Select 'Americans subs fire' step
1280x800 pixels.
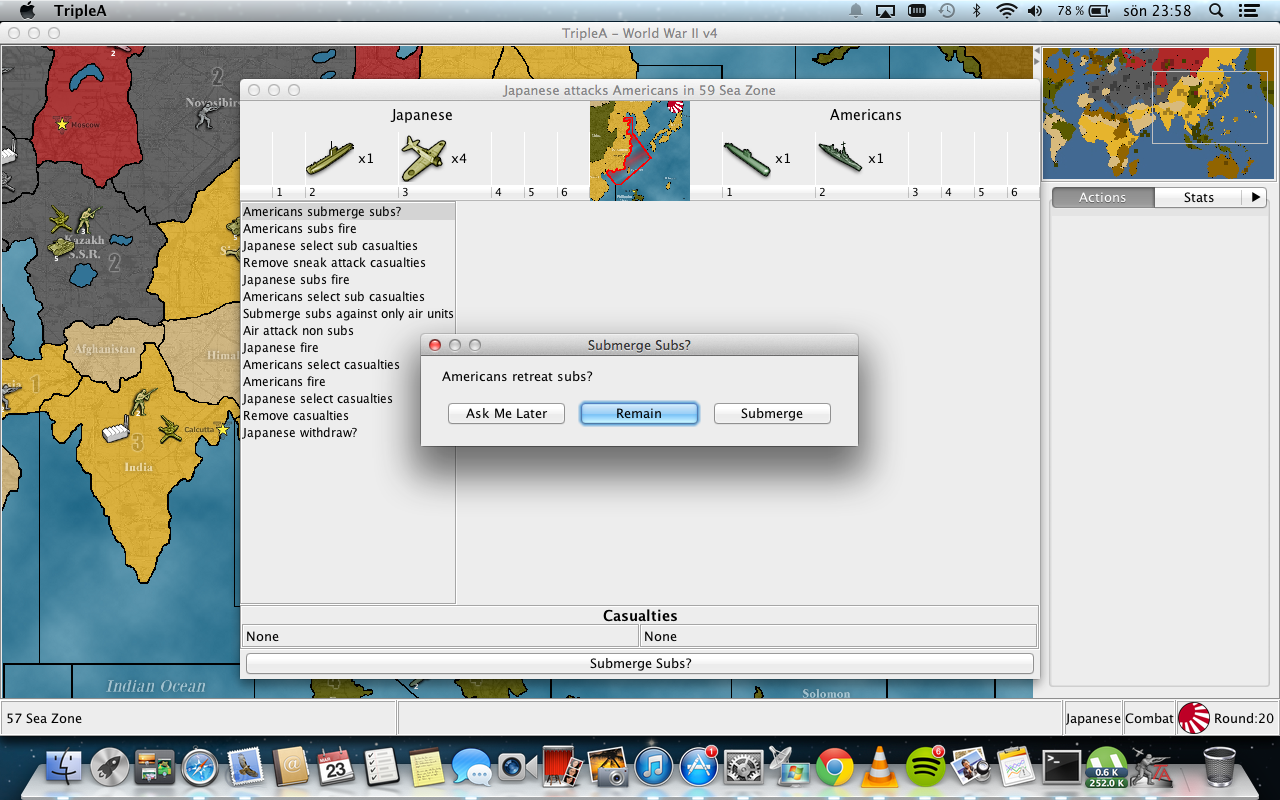(348, 229)
